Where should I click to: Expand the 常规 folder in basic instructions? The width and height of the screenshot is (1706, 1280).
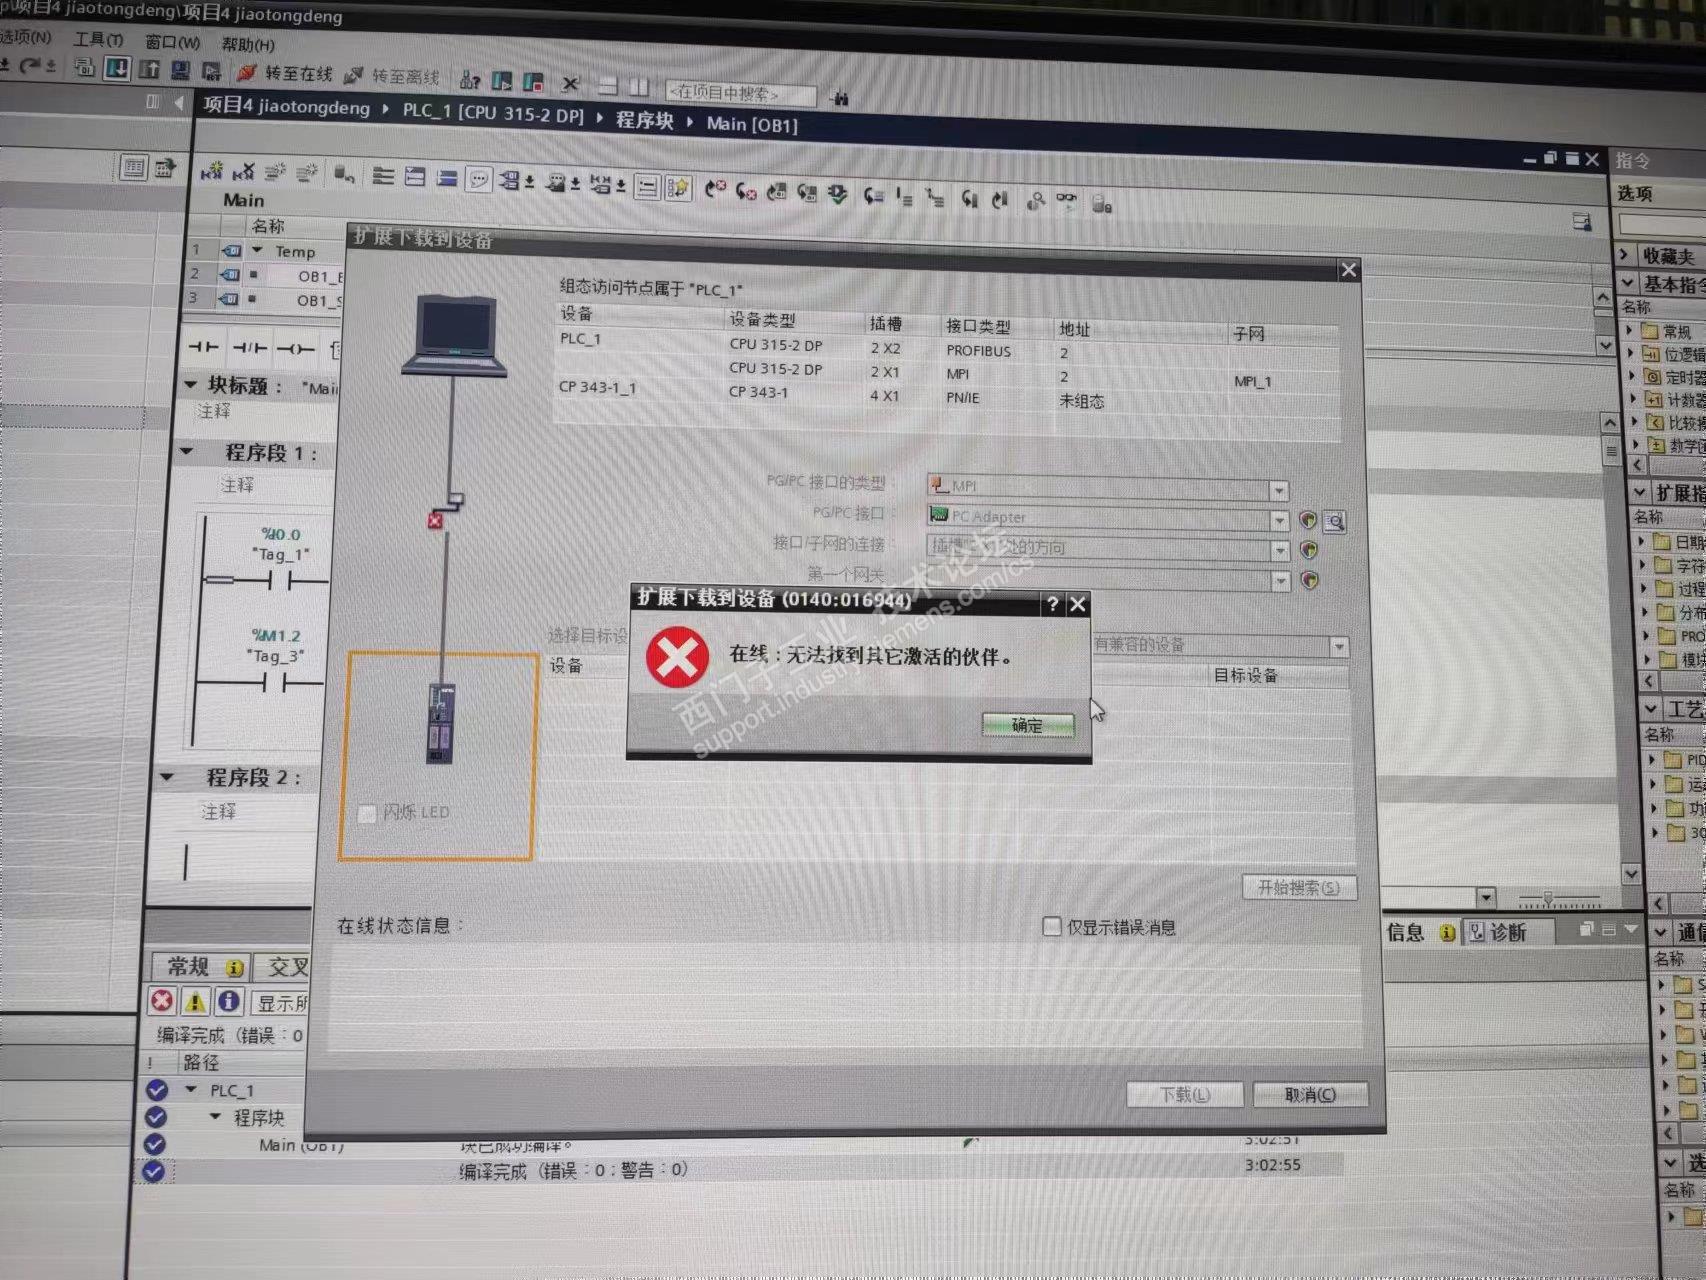(x=1631, y=331)
